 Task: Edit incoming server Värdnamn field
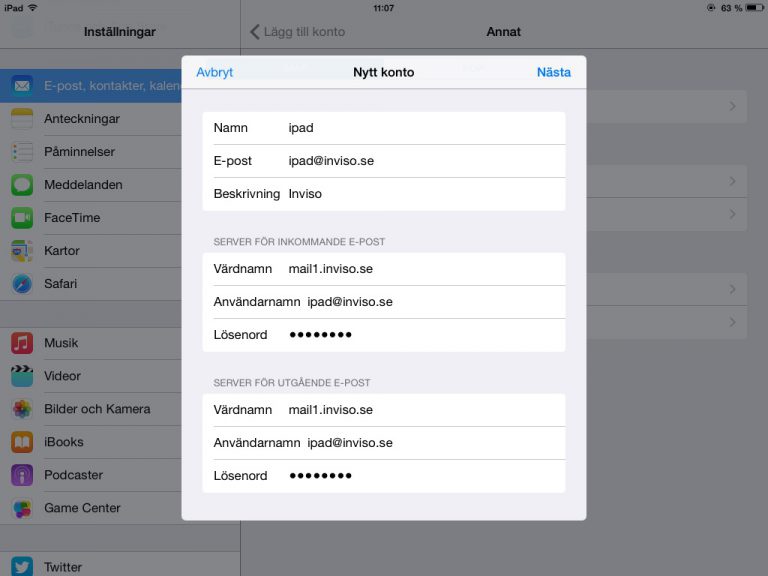420,269
